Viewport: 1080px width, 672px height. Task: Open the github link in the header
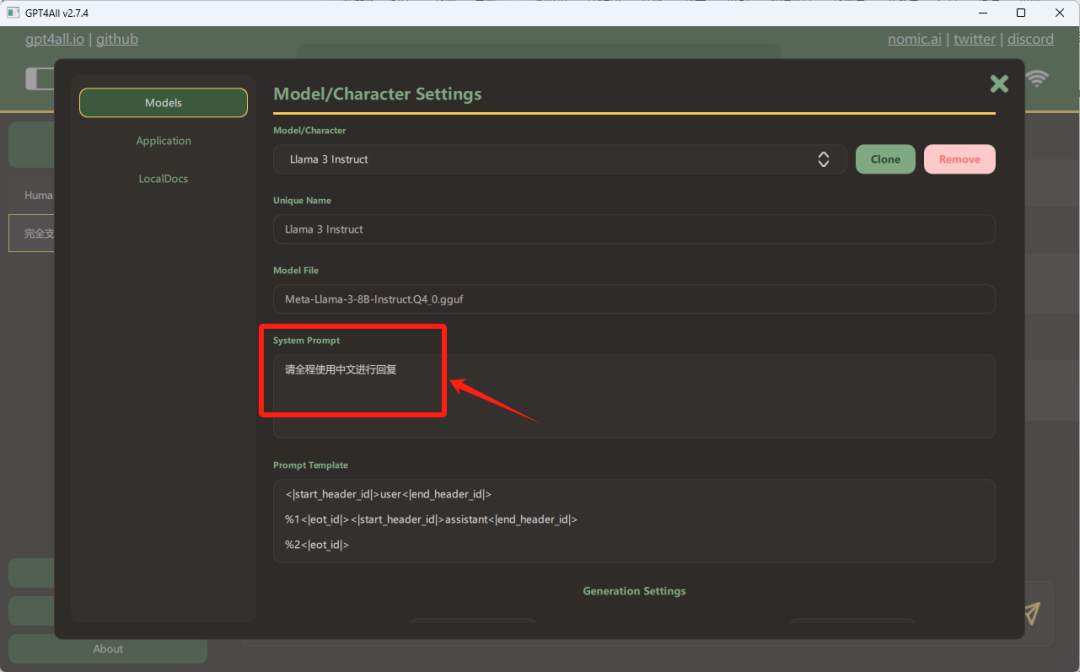click(x=117, y=39)
